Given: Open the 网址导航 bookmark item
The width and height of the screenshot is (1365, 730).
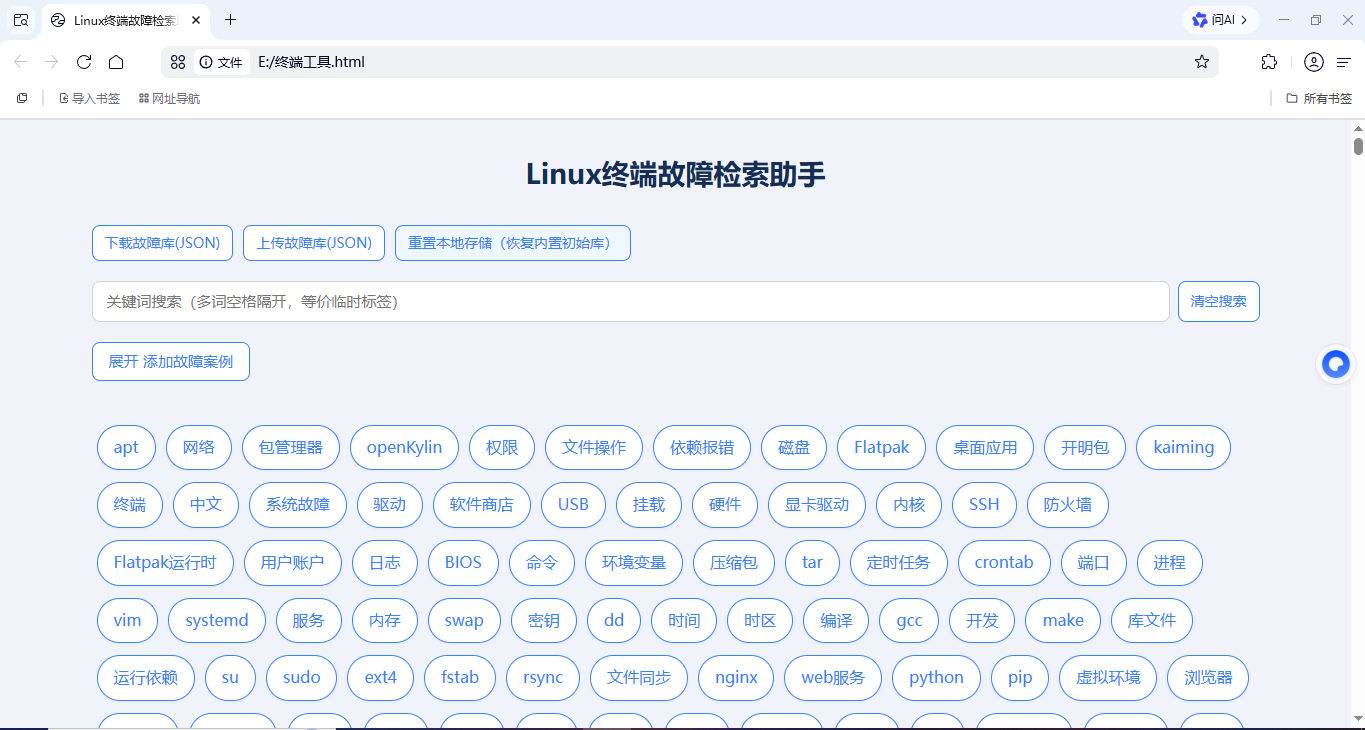Looking at the screenshot, I should coord(170,98).
